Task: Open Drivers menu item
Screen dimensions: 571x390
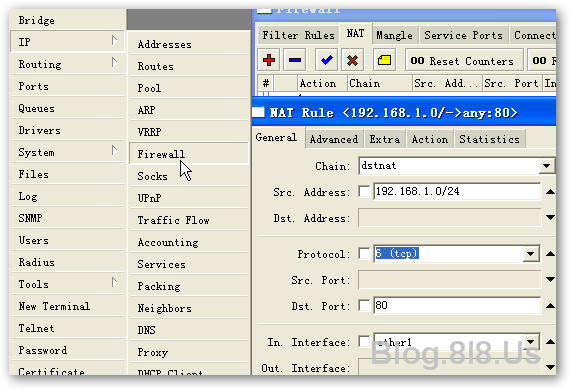Action: click(68, 130)
